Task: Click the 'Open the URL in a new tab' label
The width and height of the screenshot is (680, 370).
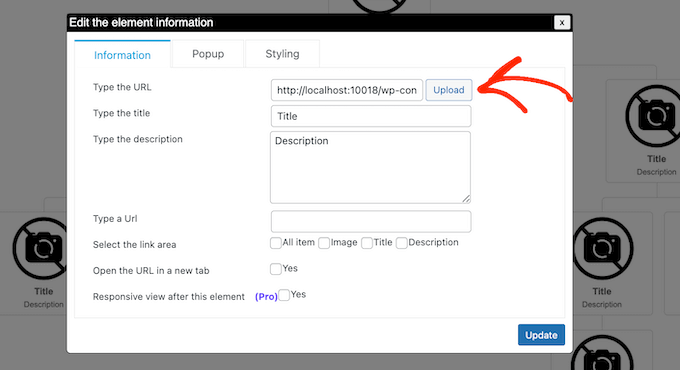Action: 151,271
